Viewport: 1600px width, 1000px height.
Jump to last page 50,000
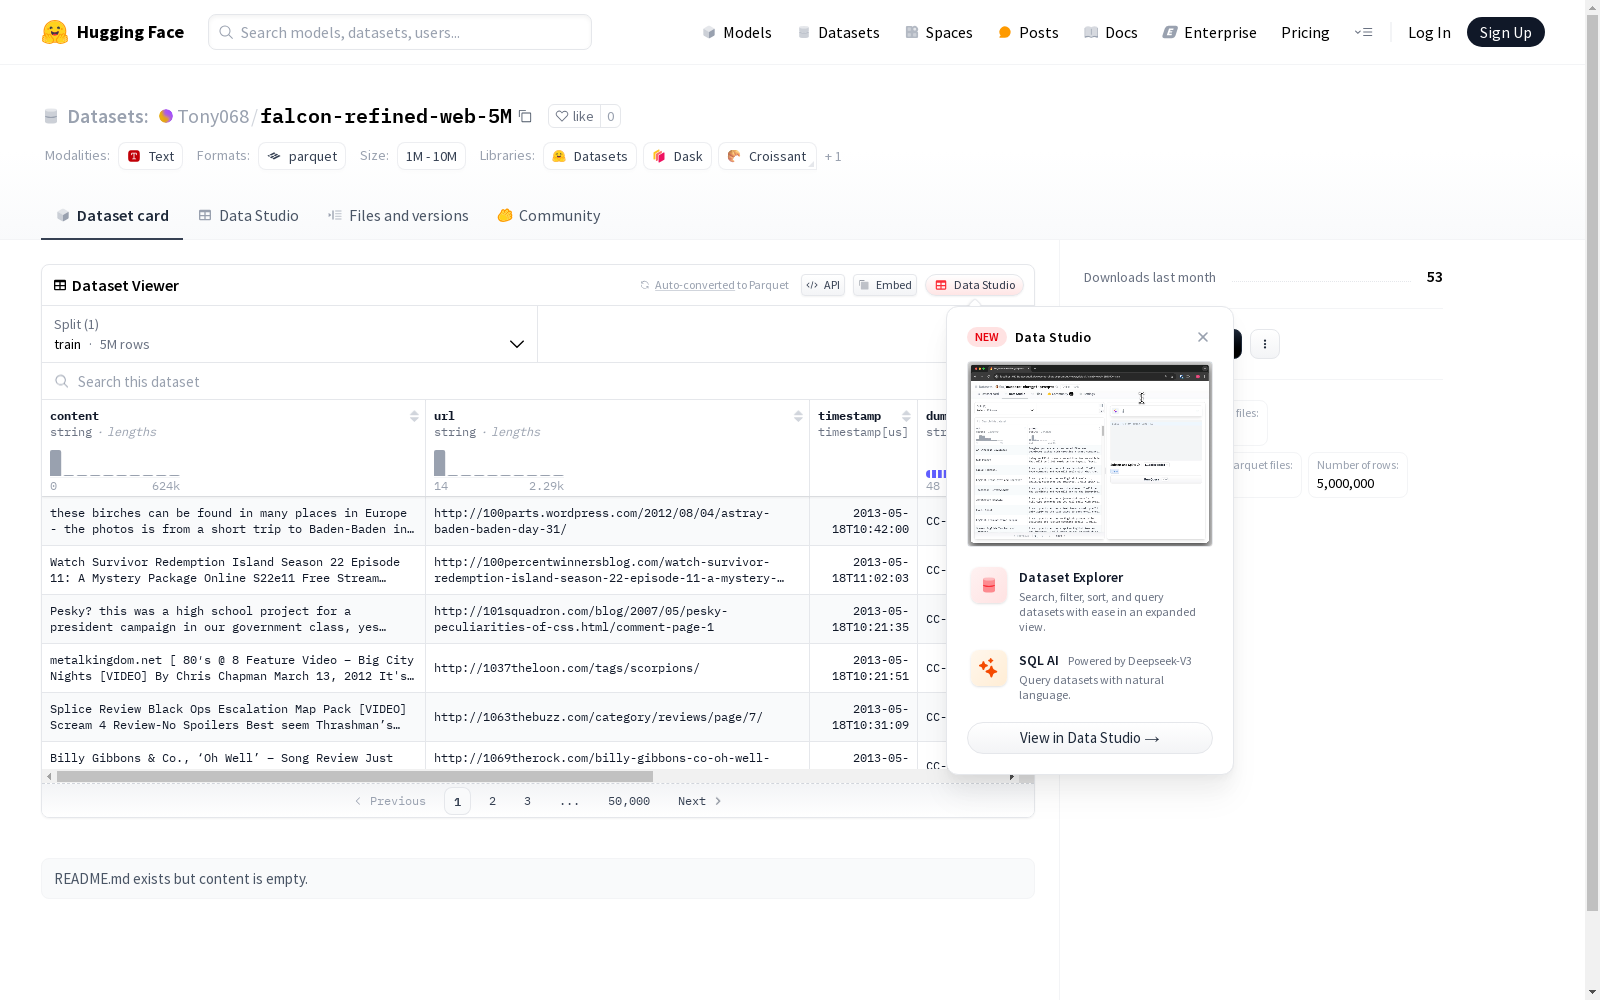pos(629,801)
